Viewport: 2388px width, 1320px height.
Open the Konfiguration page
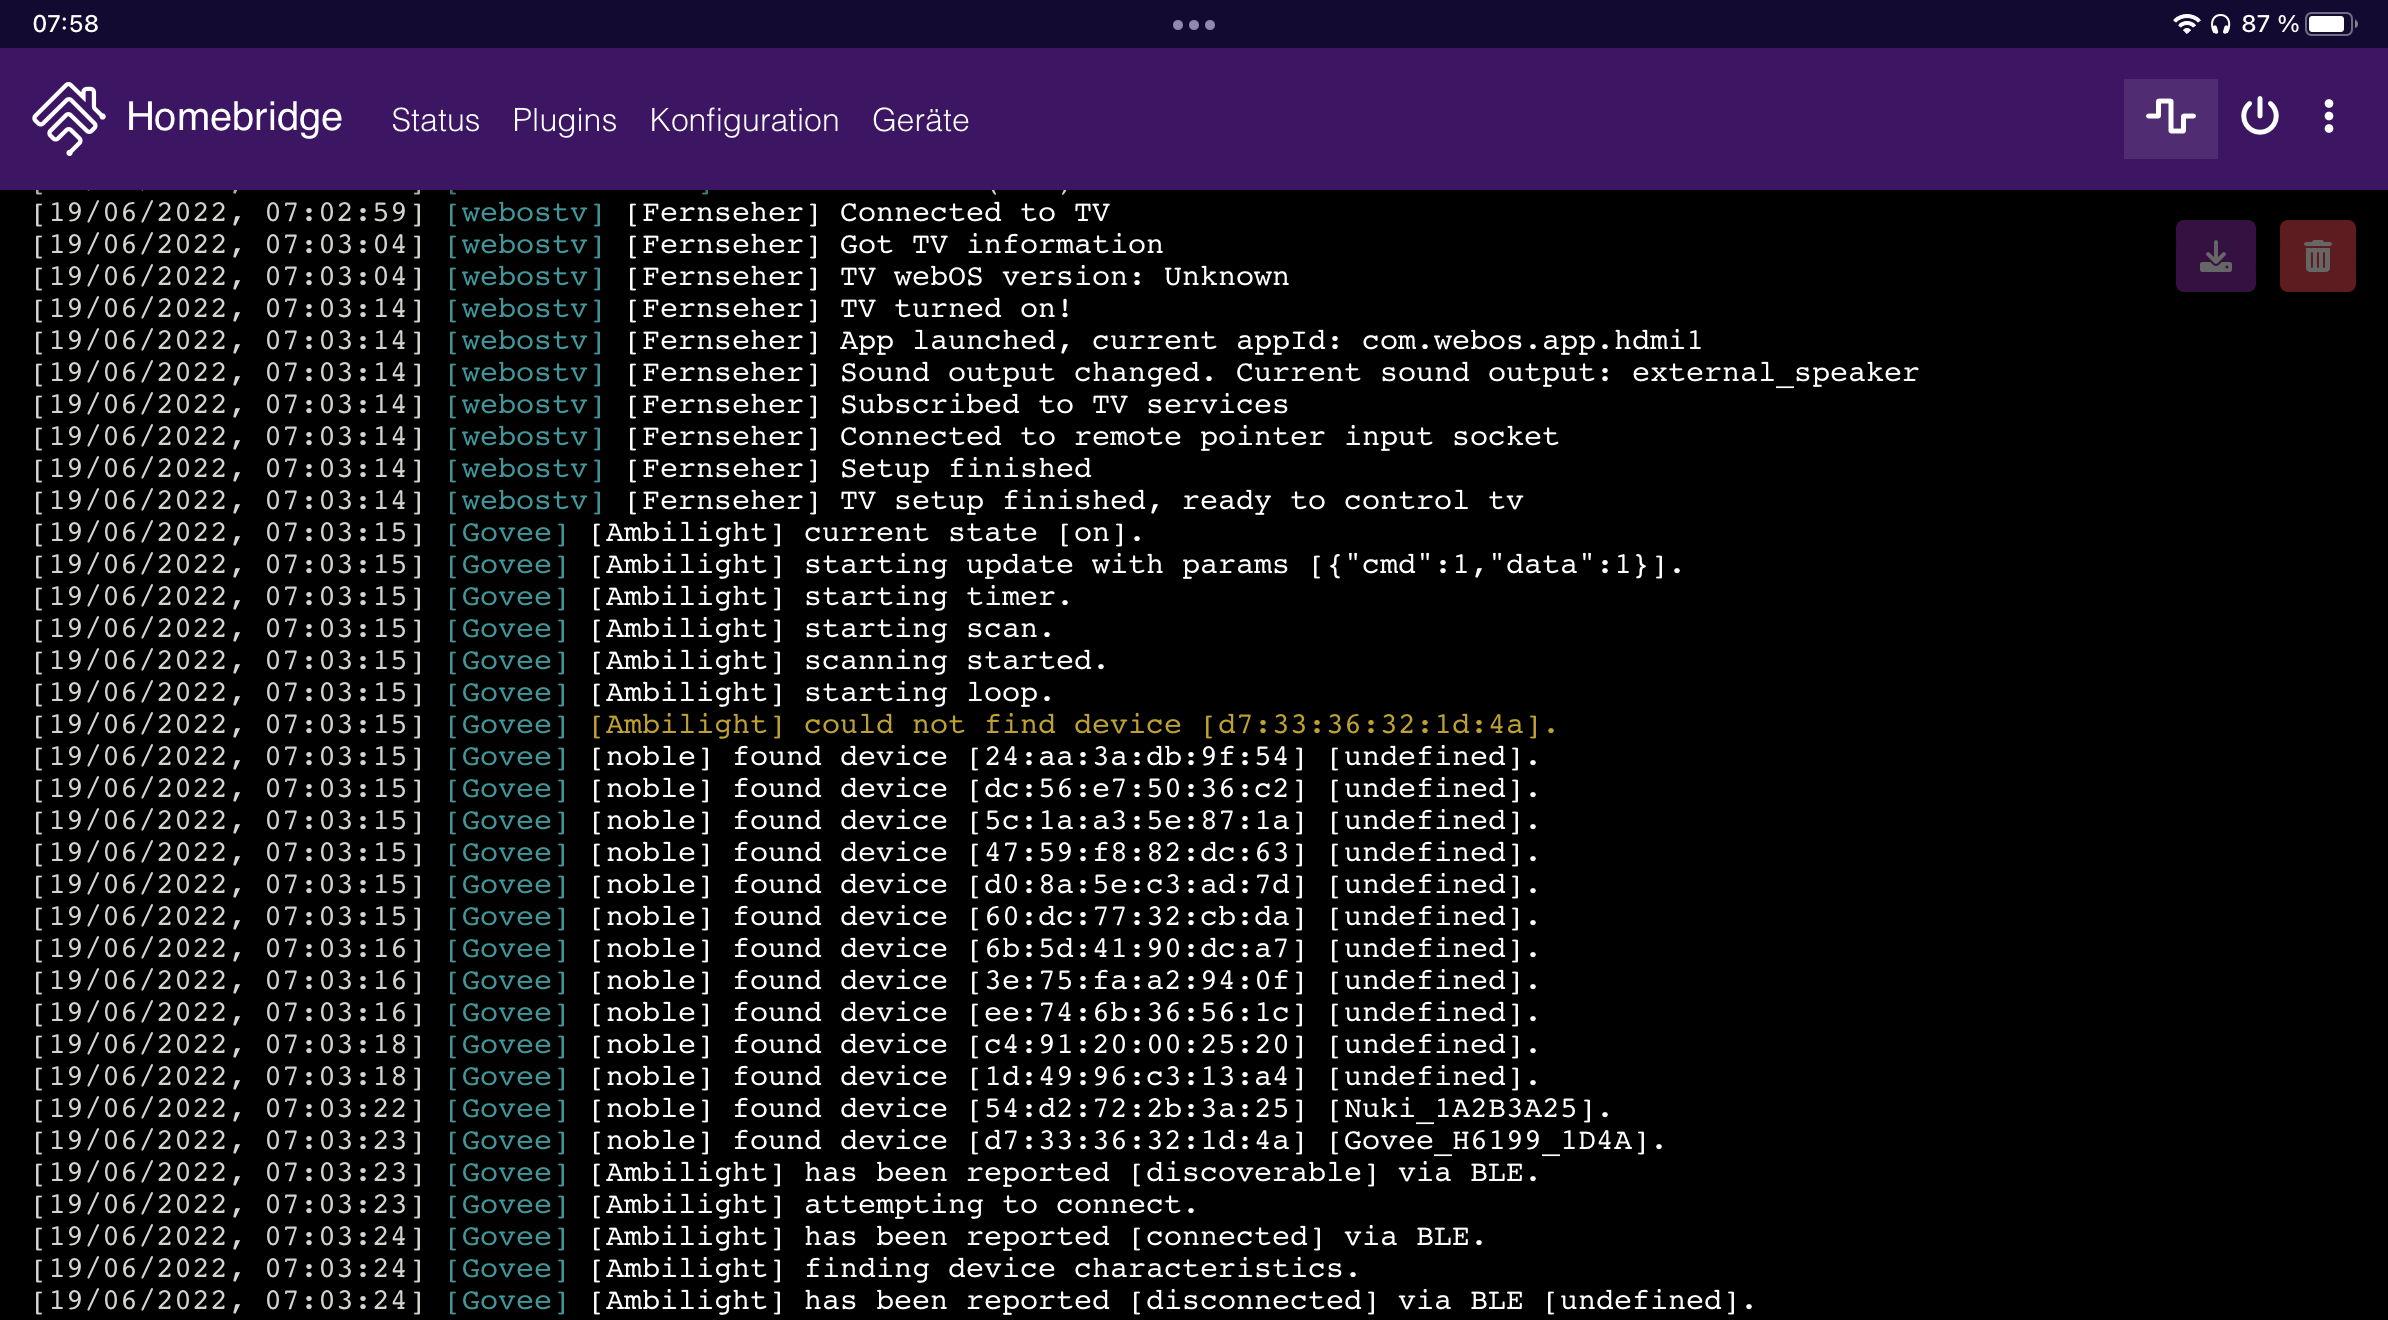(744, 120)
